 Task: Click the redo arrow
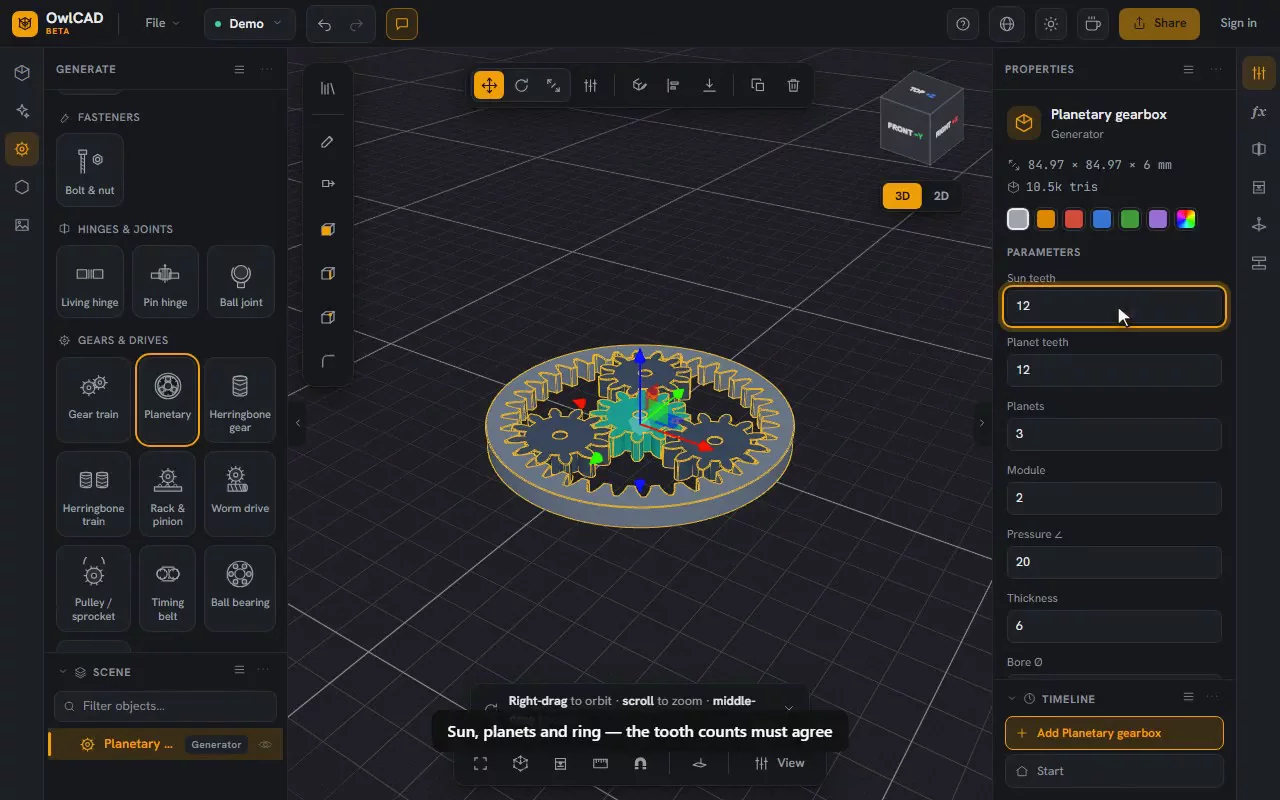(357, 24)
